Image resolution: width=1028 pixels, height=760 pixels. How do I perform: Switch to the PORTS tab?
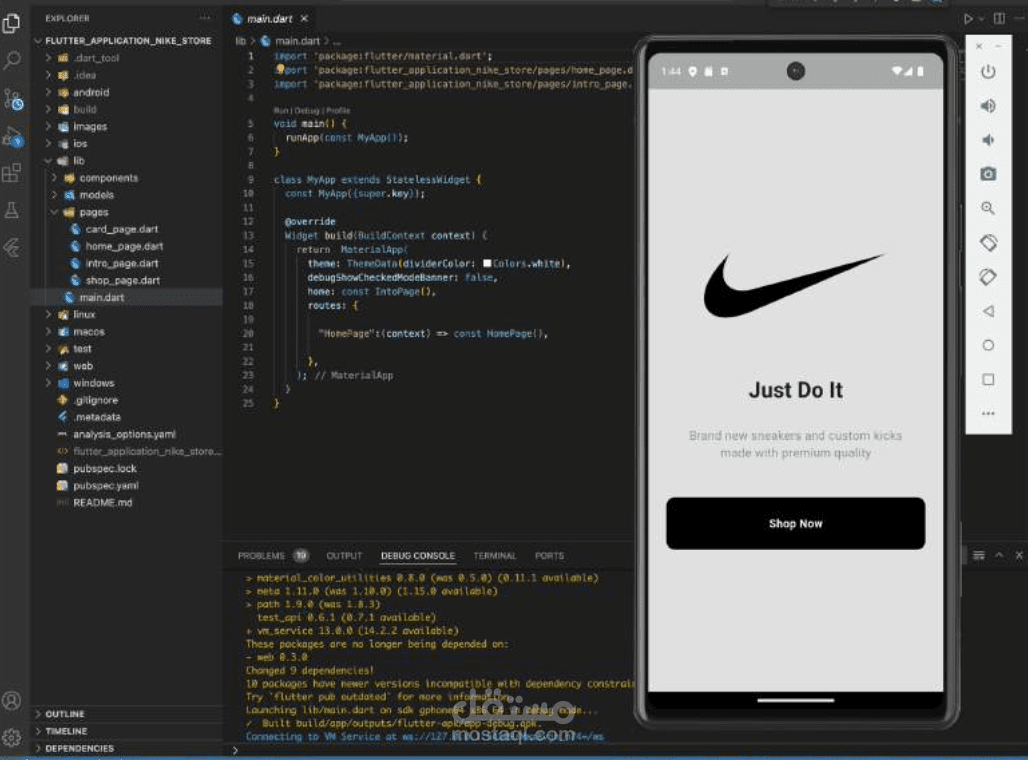[549, 555]
